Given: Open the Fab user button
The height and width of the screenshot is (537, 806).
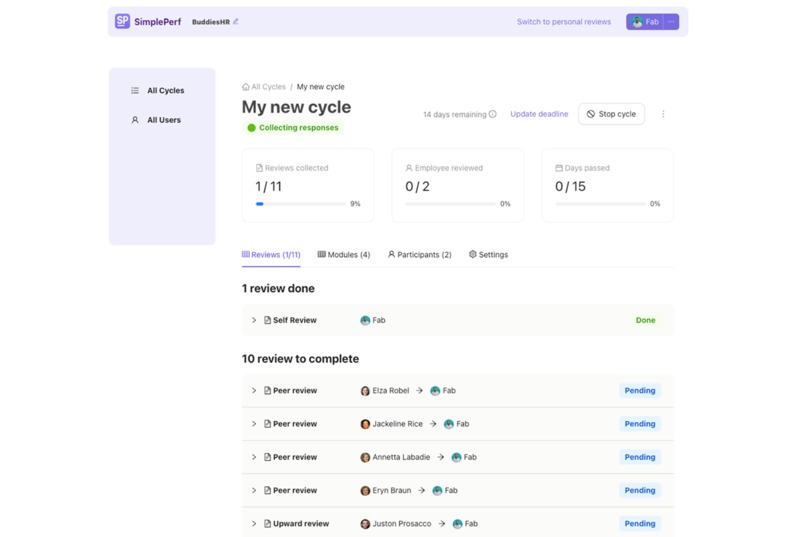Looking at the screenshot, I should (x=645, y=22).
